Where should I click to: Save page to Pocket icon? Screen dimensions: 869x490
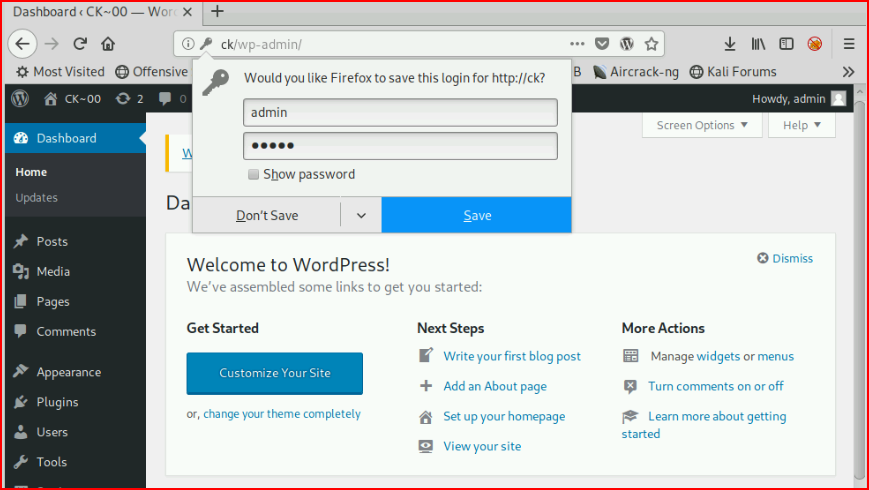point(602,44)
